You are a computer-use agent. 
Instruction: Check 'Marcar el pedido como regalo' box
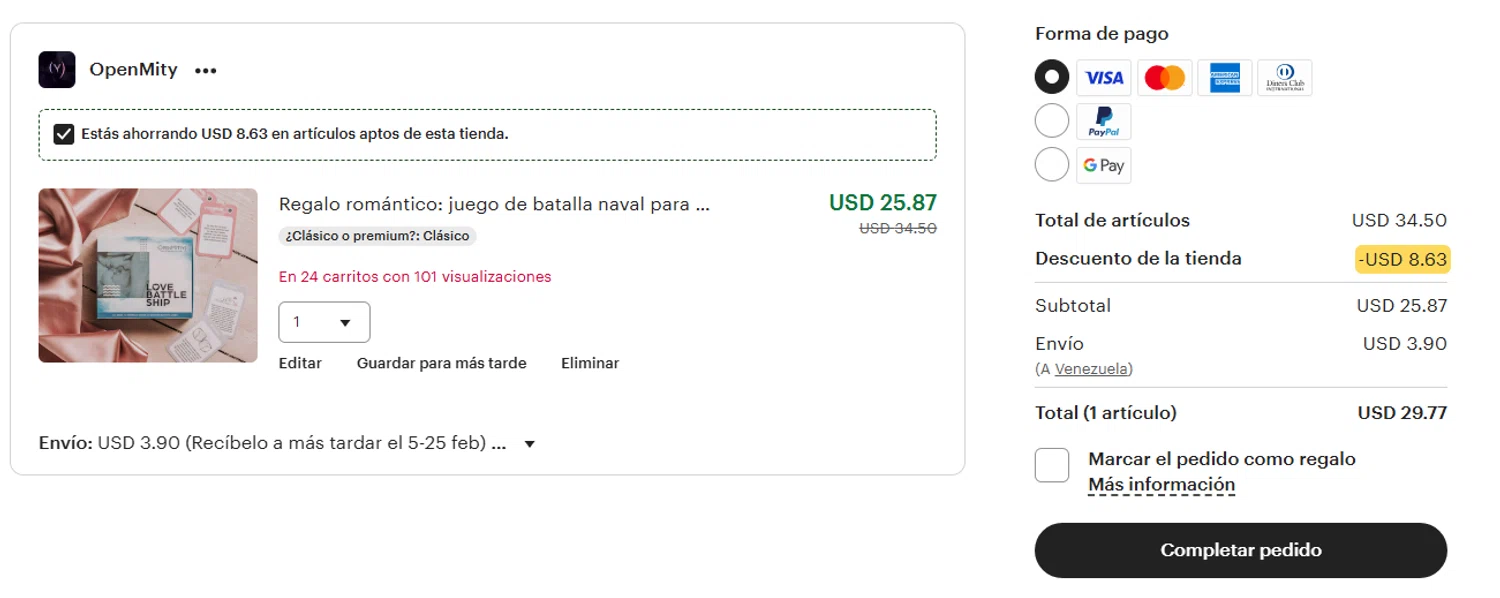(x=1052, y=465)
